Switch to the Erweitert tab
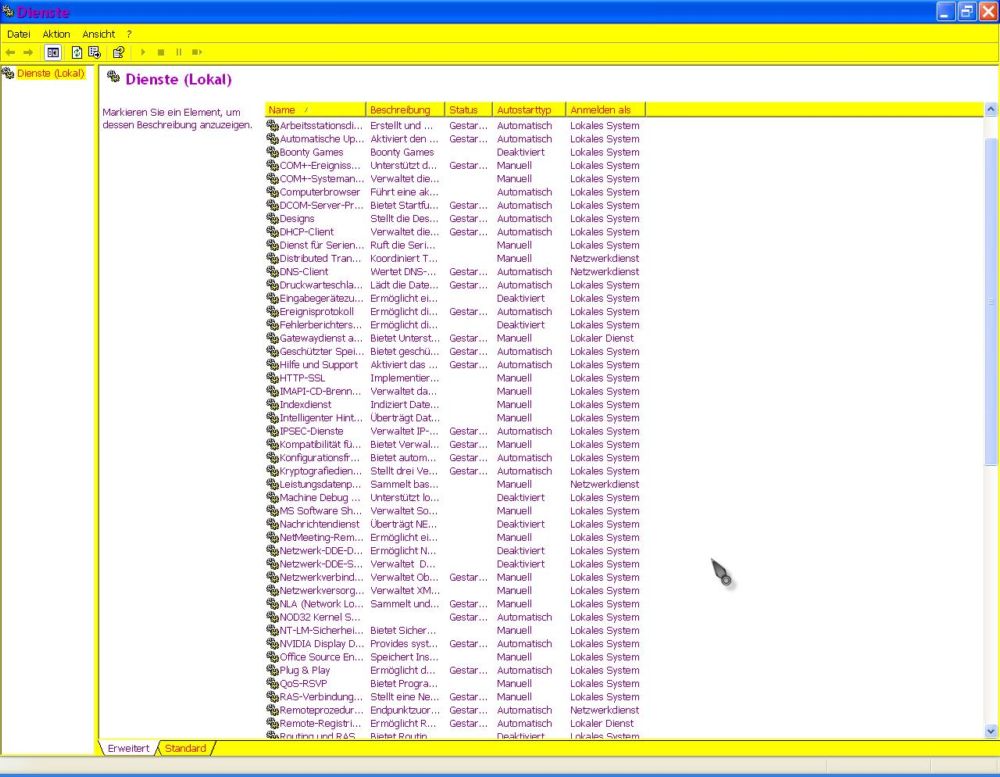 128,748
